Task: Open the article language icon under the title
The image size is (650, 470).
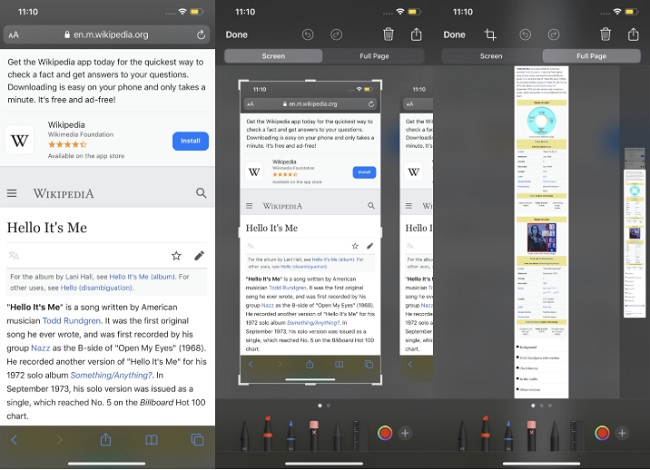Action: click(x=14, y=256)
